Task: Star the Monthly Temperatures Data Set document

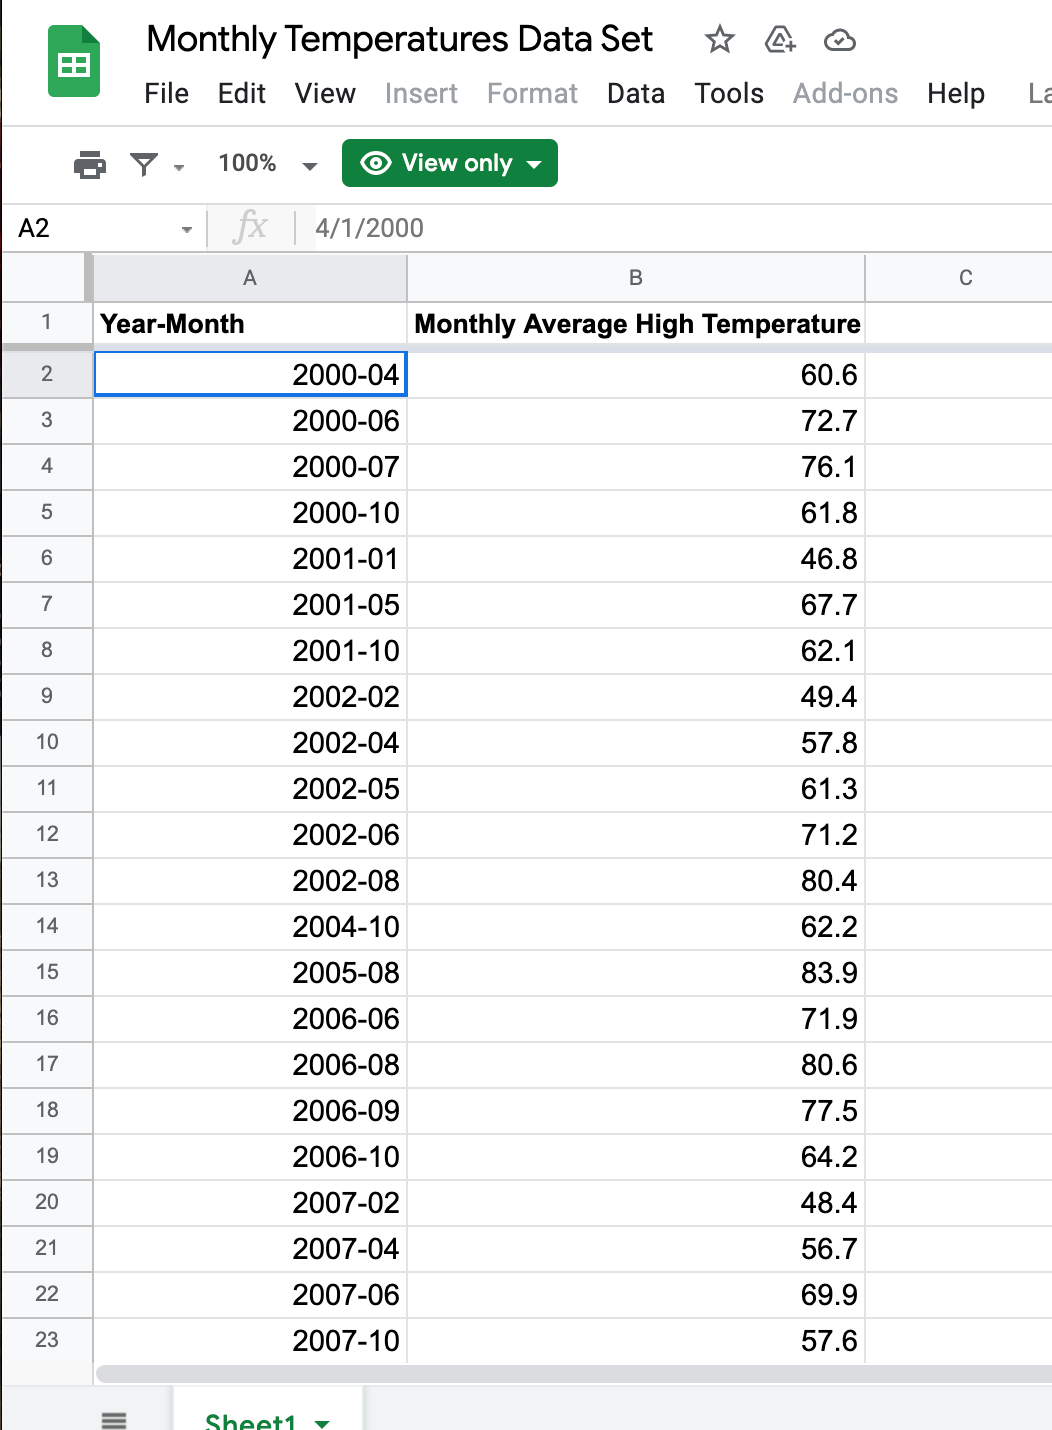Action: (719, 40)
